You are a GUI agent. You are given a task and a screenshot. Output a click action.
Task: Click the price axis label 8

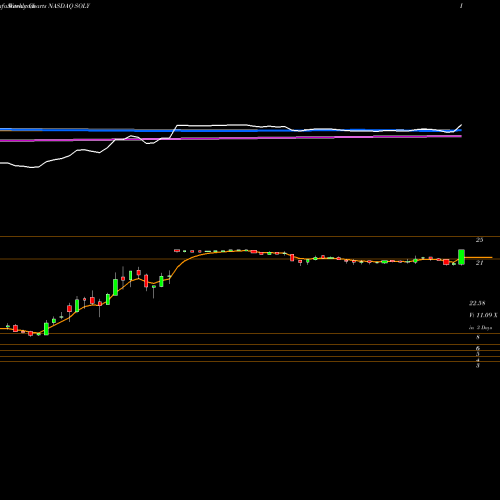click(478, 337)
